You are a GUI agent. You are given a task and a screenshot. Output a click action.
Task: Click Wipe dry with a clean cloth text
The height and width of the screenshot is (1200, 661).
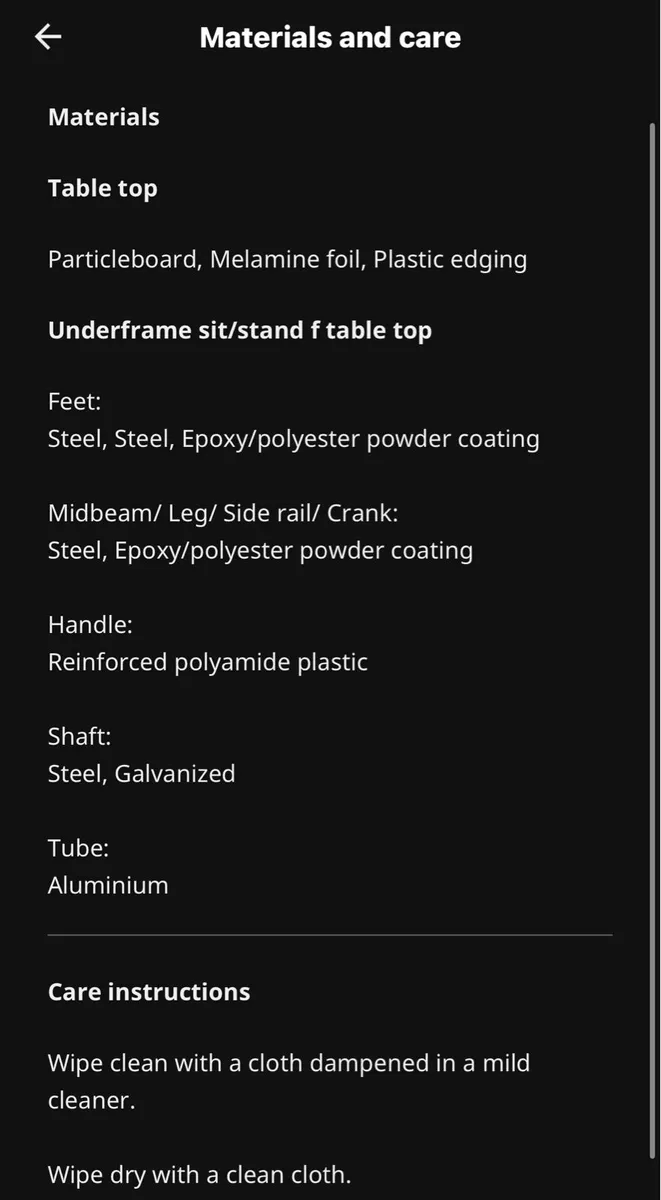pos(199,1174)
